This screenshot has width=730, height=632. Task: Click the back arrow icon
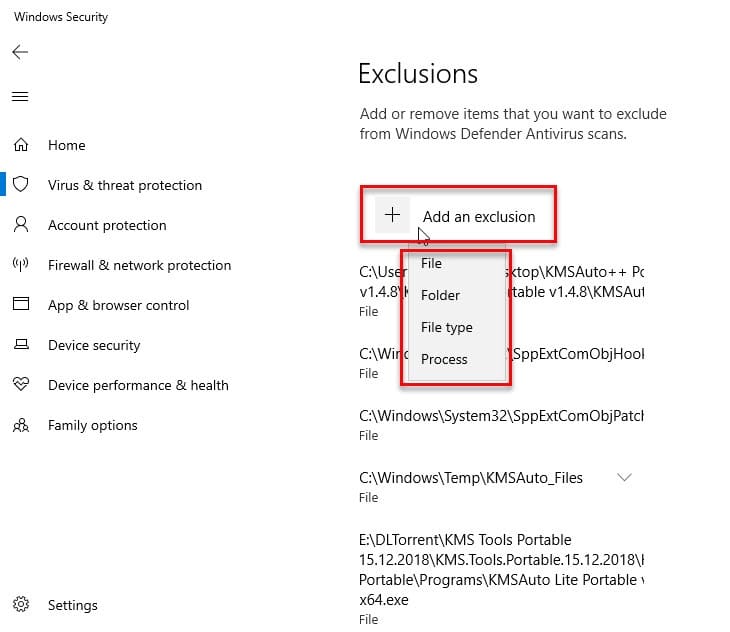point(20,52)
